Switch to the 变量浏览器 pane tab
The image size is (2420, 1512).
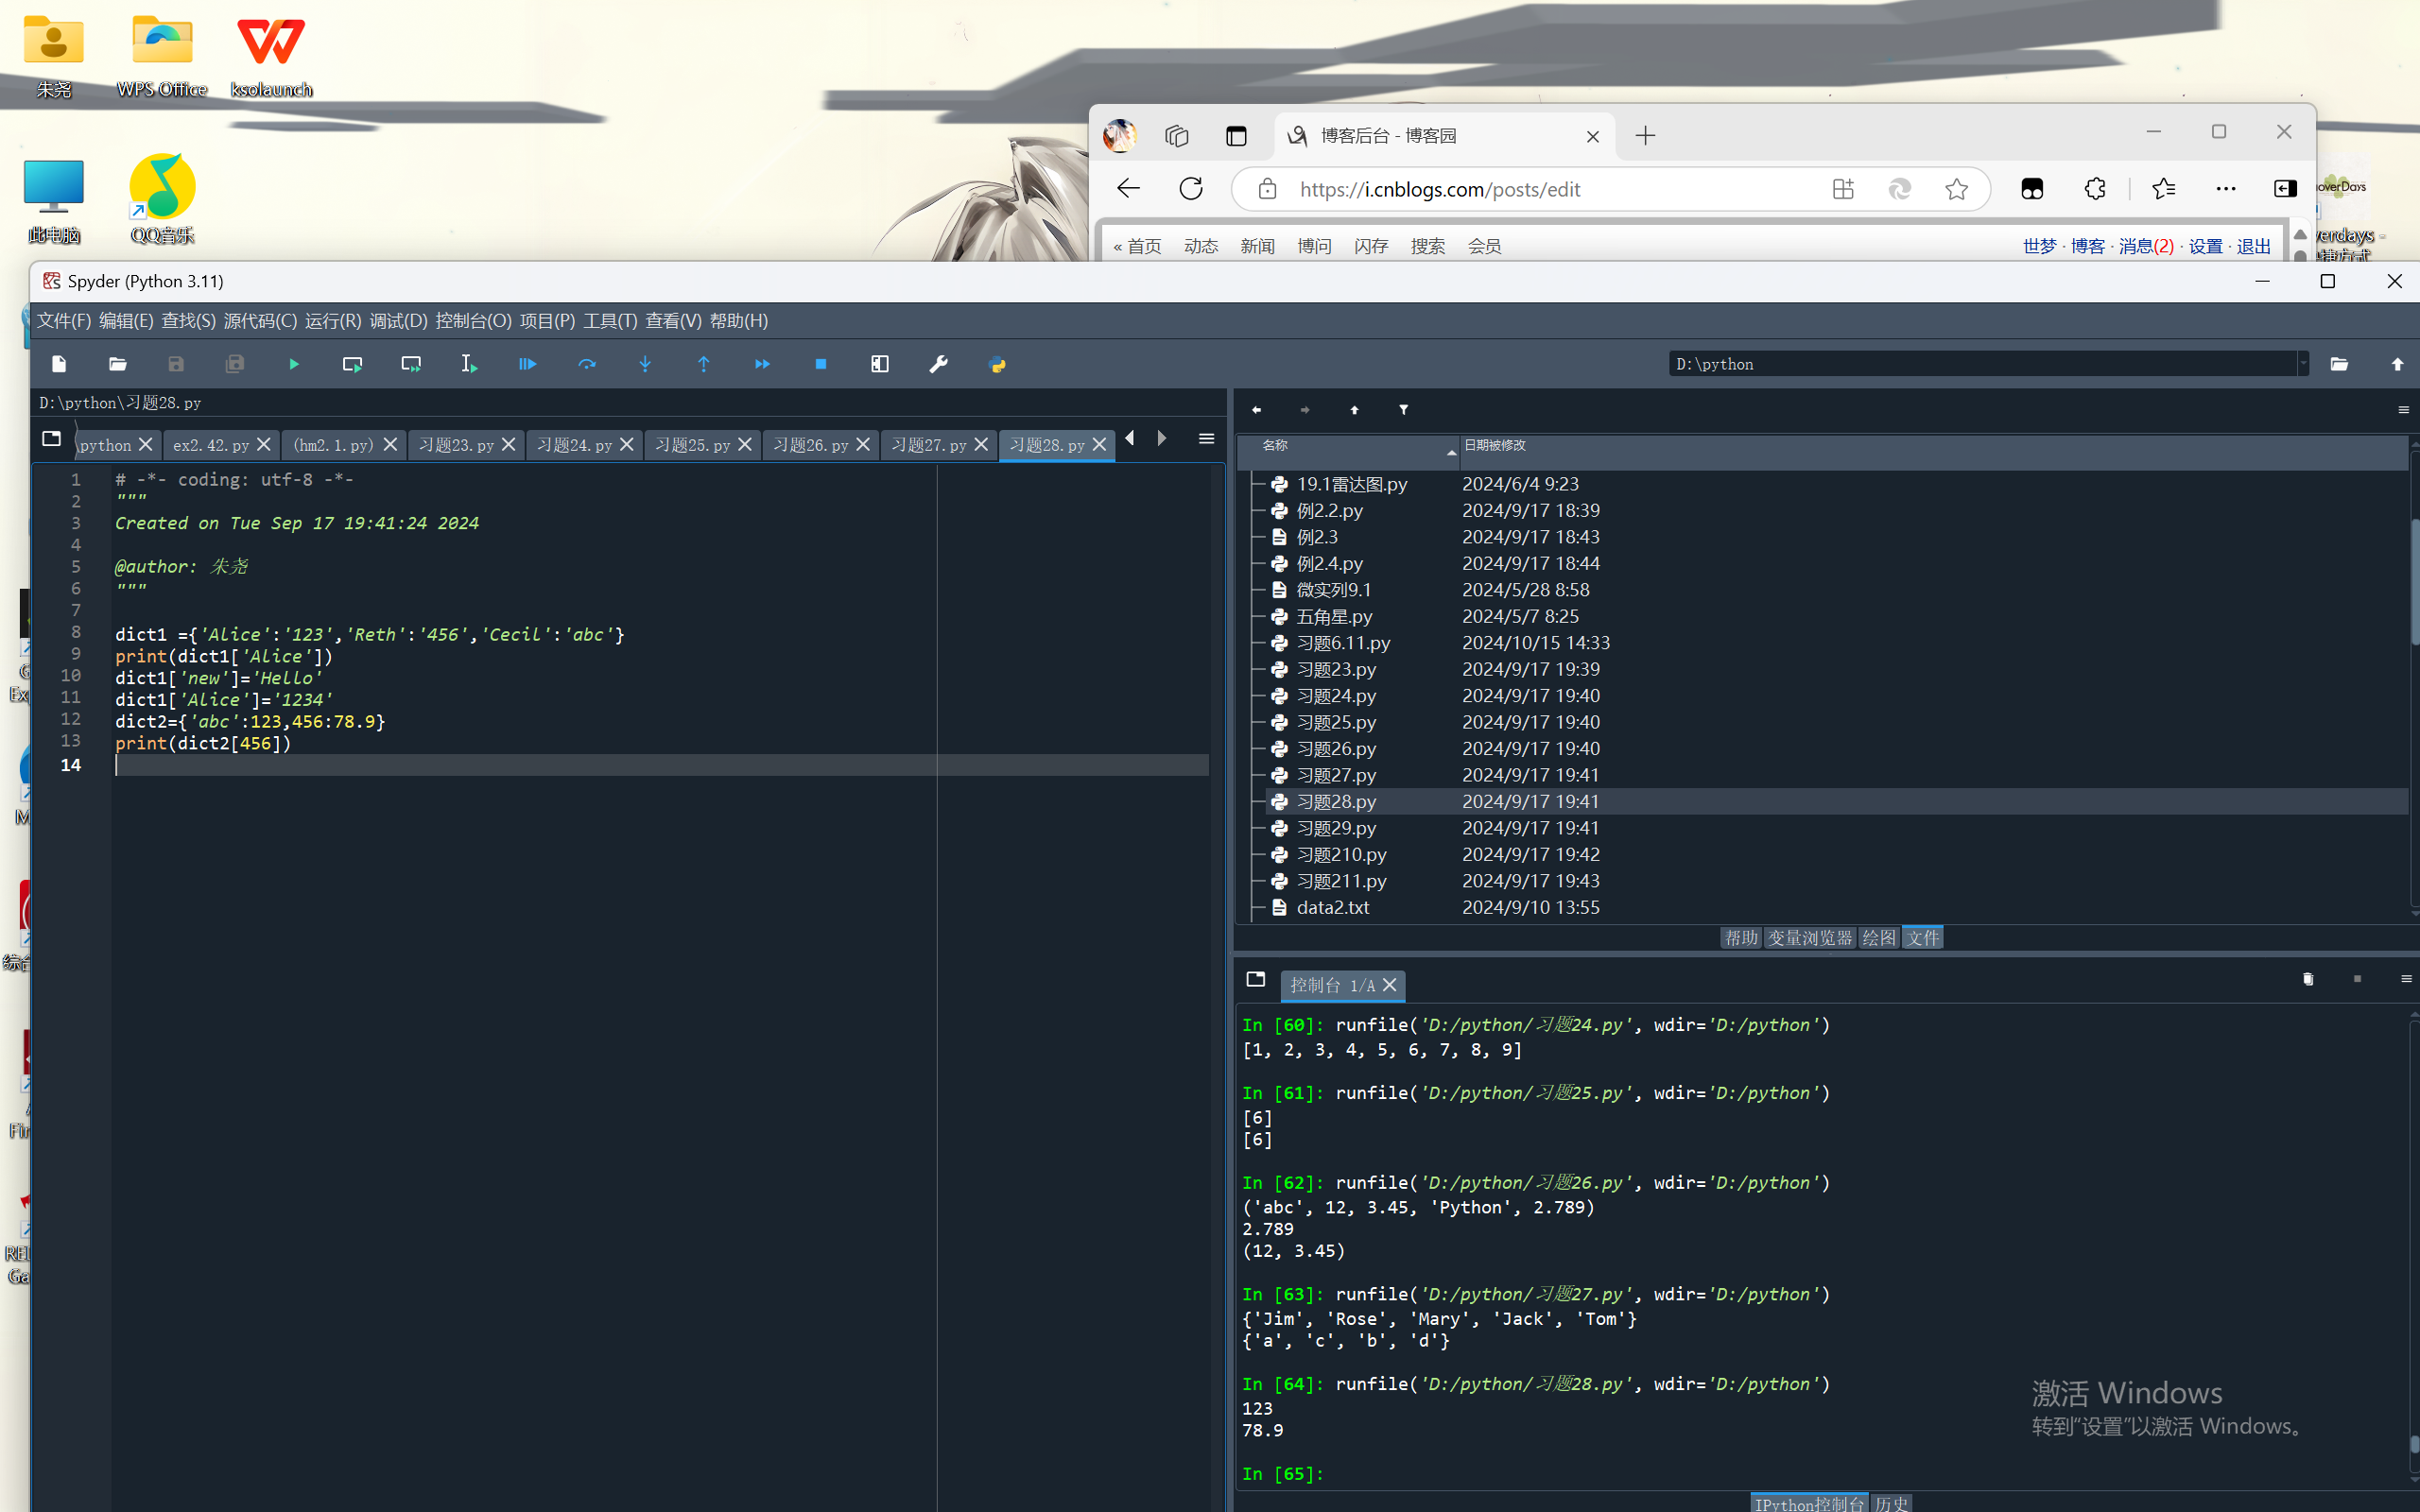point(1809,937)
